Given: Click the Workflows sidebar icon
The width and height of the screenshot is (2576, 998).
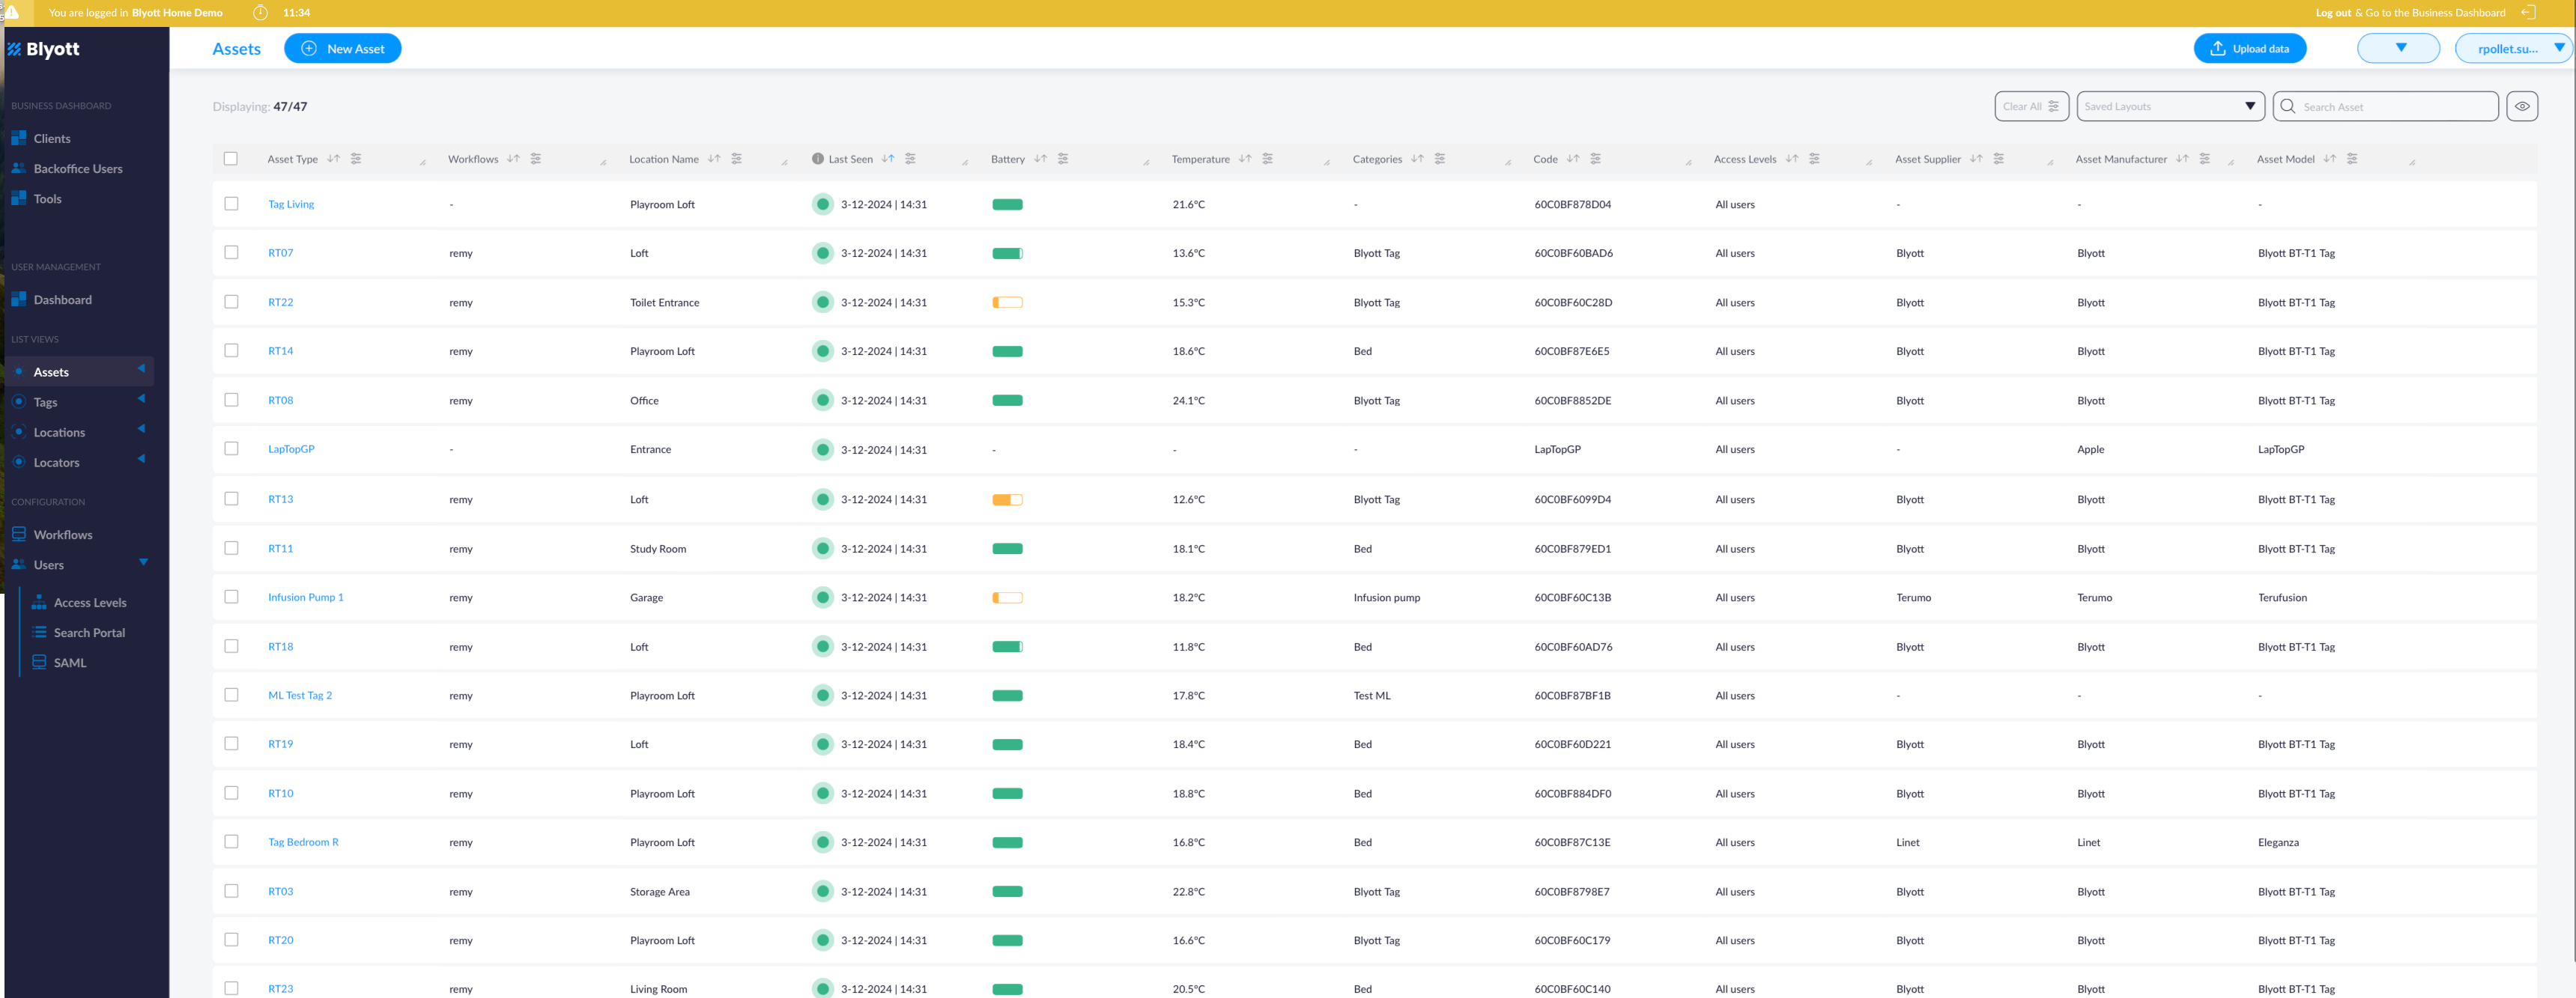Looking at the screenshot, I should pyautogui.click(x=19, y=535).
